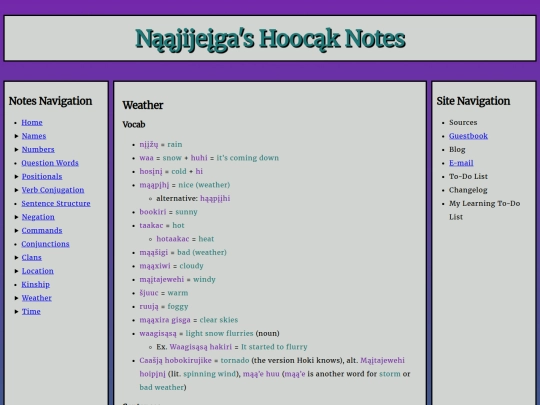The width and height of the screenshot is (540, 405).
Task: Click the E-mail link
Action: 461,163
